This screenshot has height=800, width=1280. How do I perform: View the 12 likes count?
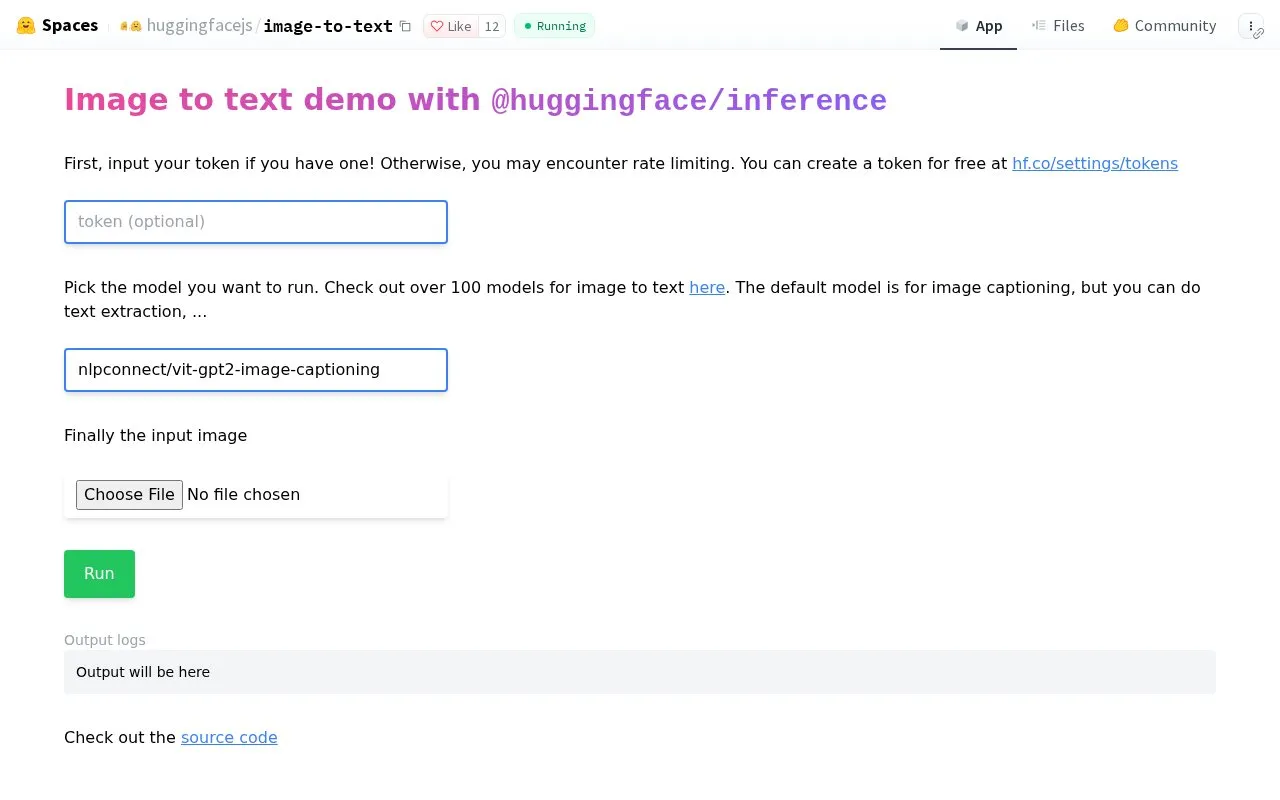point(492,26)
